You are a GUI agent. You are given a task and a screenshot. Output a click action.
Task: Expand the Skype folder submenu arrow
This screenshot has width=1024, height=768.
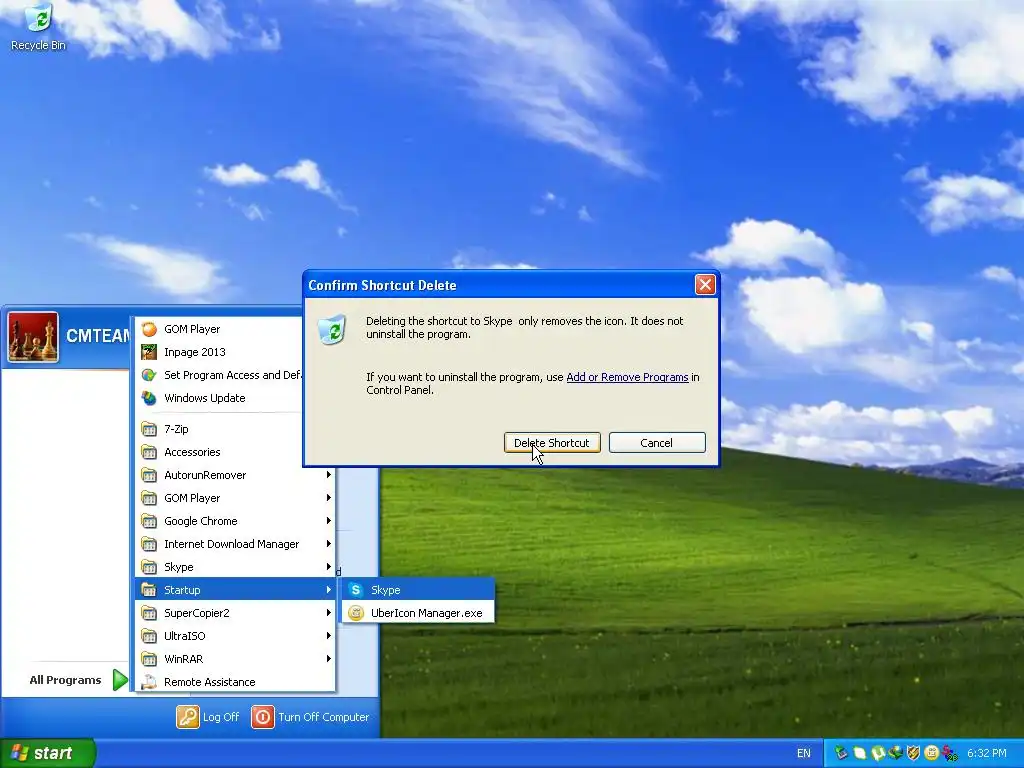(328, 567)
